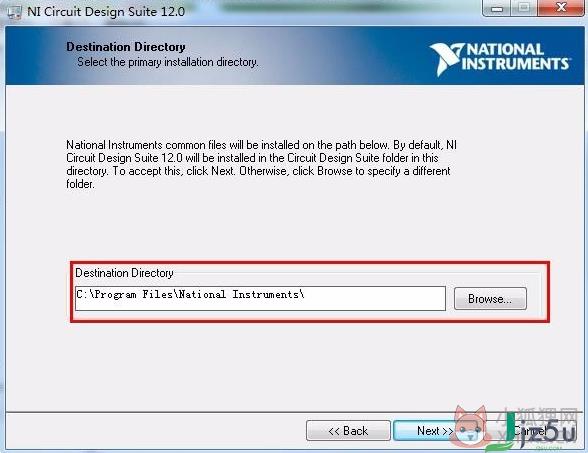Open Browse to choose a different folder

(x=490, y=299)
